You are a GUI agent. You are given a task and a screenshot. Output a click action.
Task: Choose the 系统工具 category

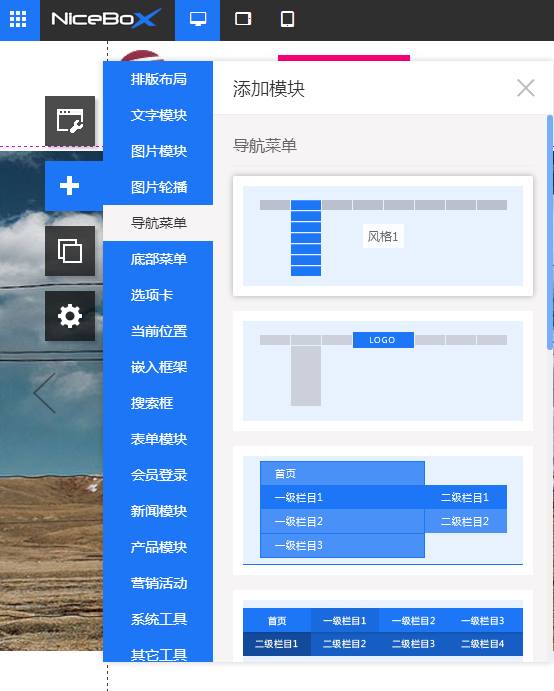click(x=158, y=619)
